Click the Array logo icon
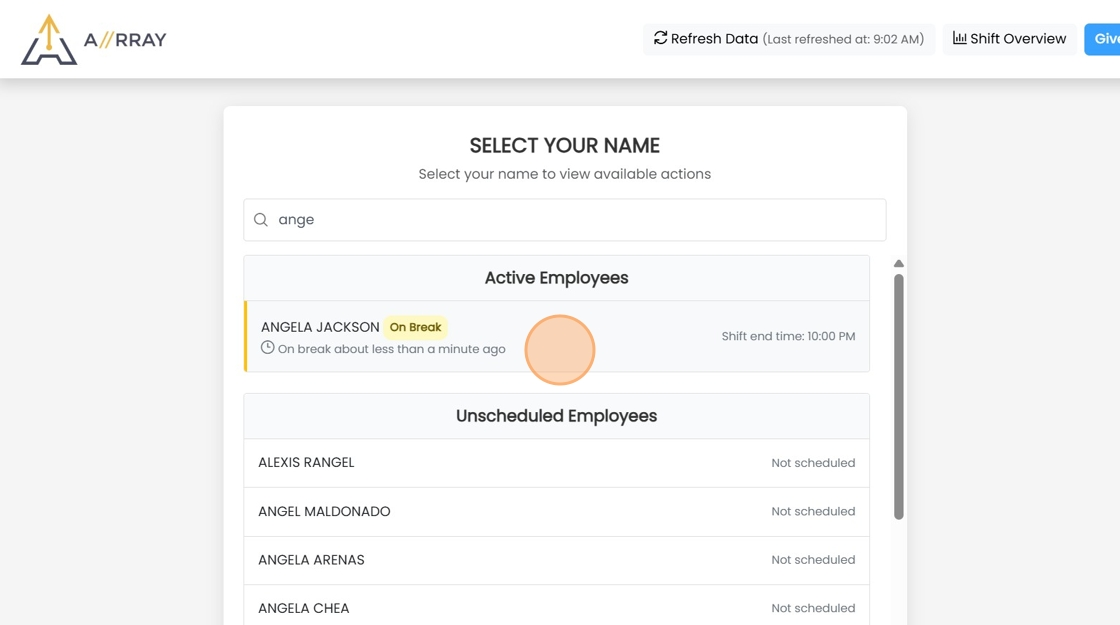Viewport: 1120px width, 625px height. point(49,40)
